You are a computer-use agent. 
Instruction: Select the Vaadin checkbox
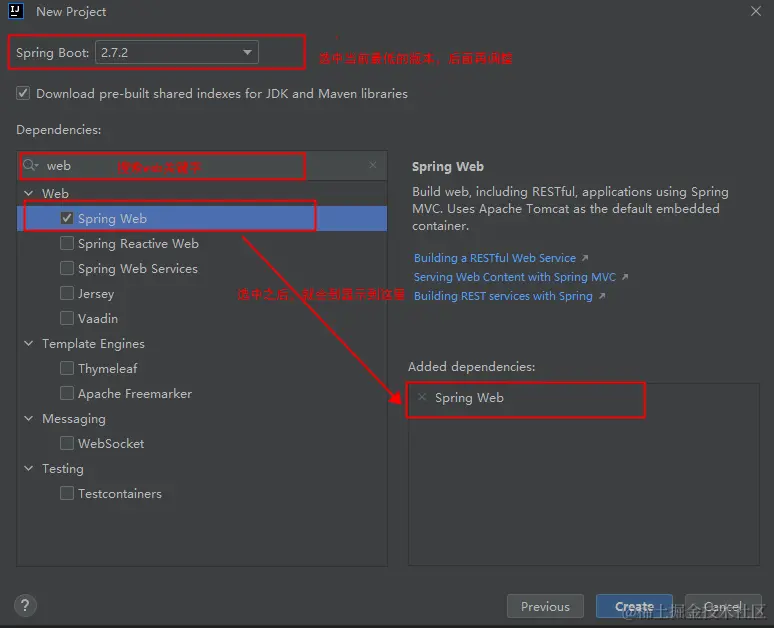coord(67,318)
